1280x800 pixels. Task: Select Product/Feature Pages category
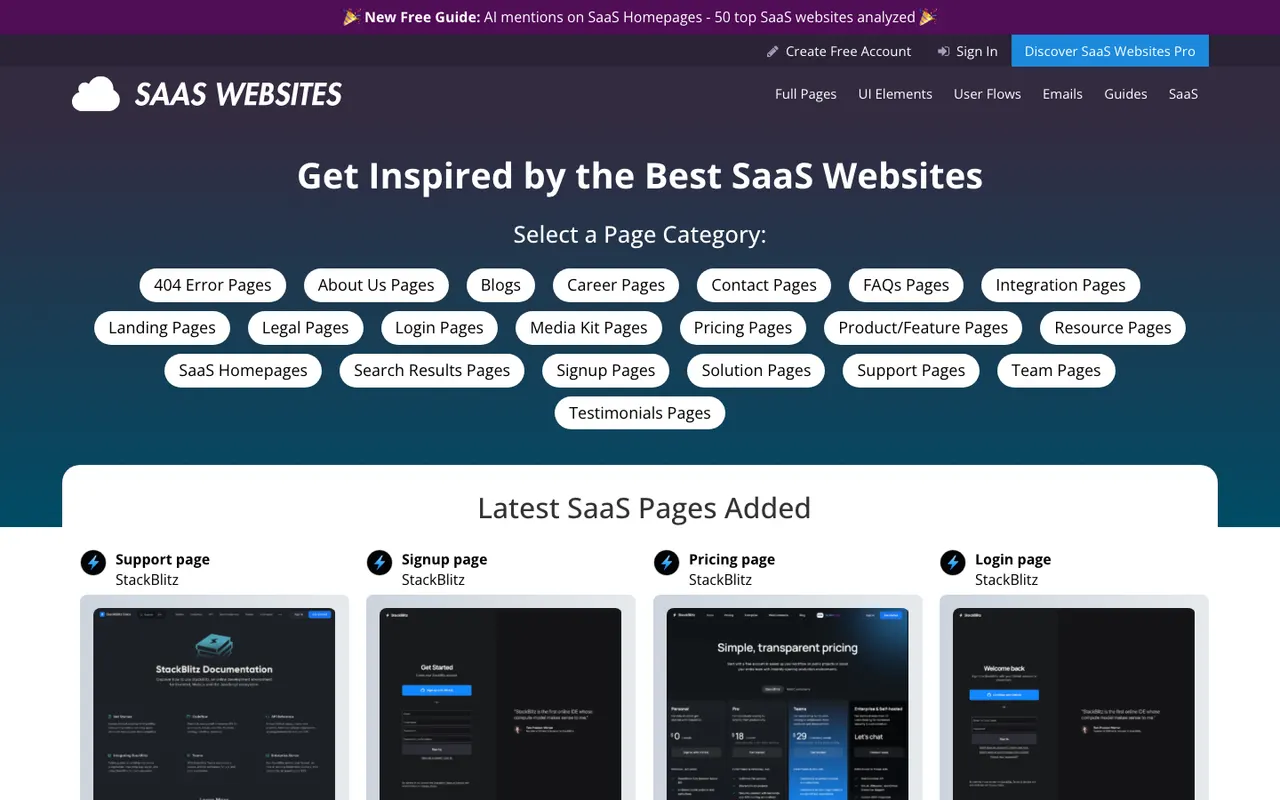[923, 328]
